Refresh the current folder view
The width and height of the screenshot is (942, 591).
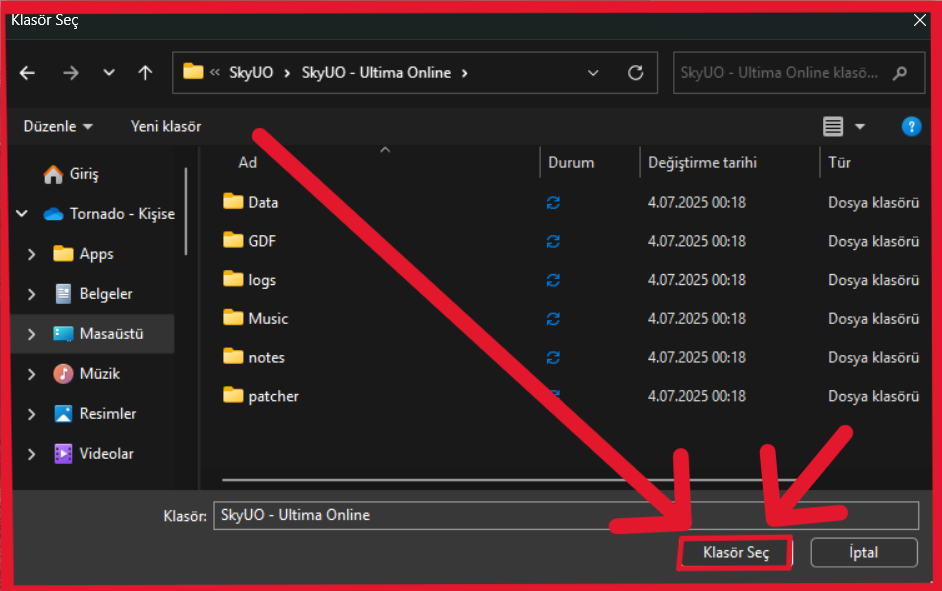click(x=636, y=73)
